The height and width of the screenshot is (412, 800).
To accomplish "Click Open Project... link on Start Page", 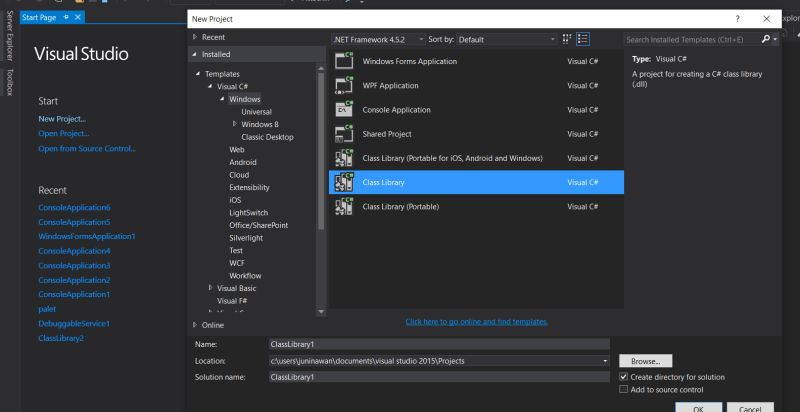I will pos(64,134).
